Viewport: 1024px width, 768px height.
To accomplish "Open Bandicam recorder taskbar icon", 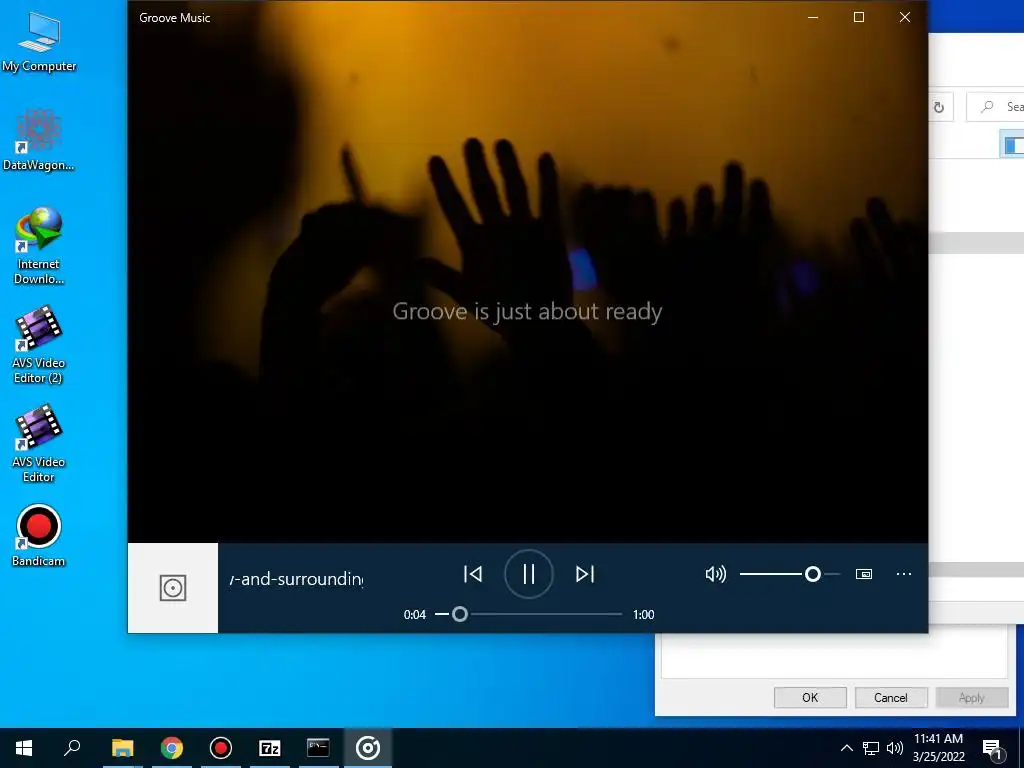I will pos(221,748).
